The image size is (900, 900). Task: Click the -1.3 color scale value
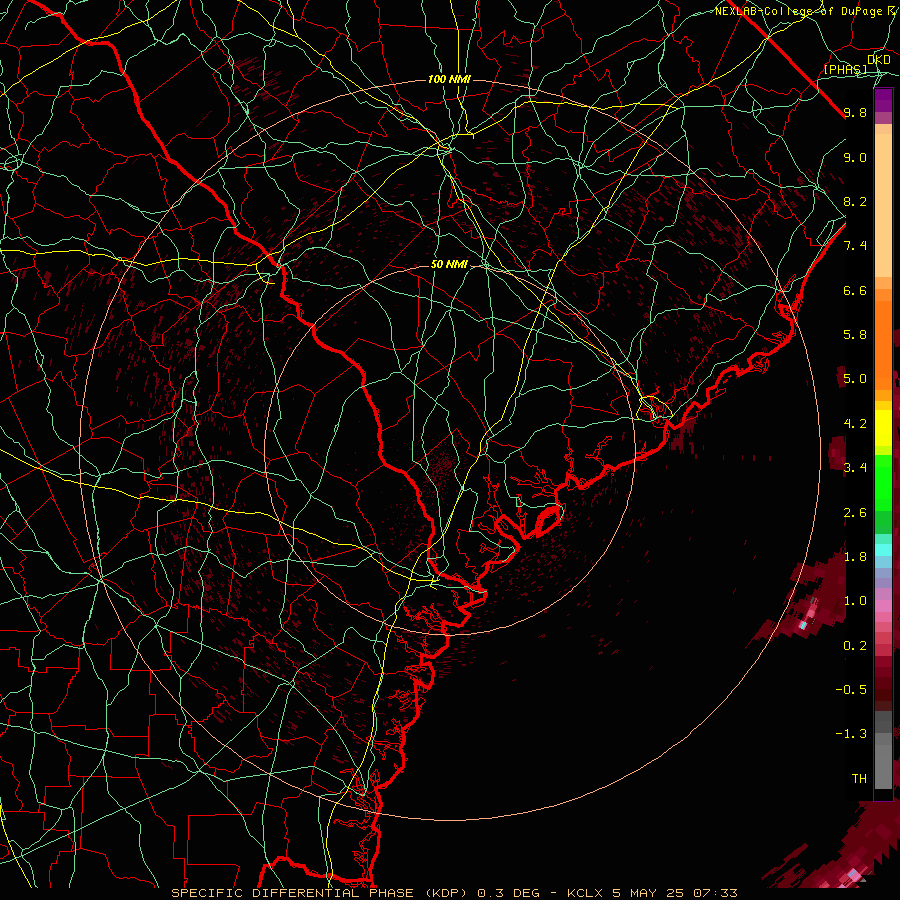tap(851, 734)
